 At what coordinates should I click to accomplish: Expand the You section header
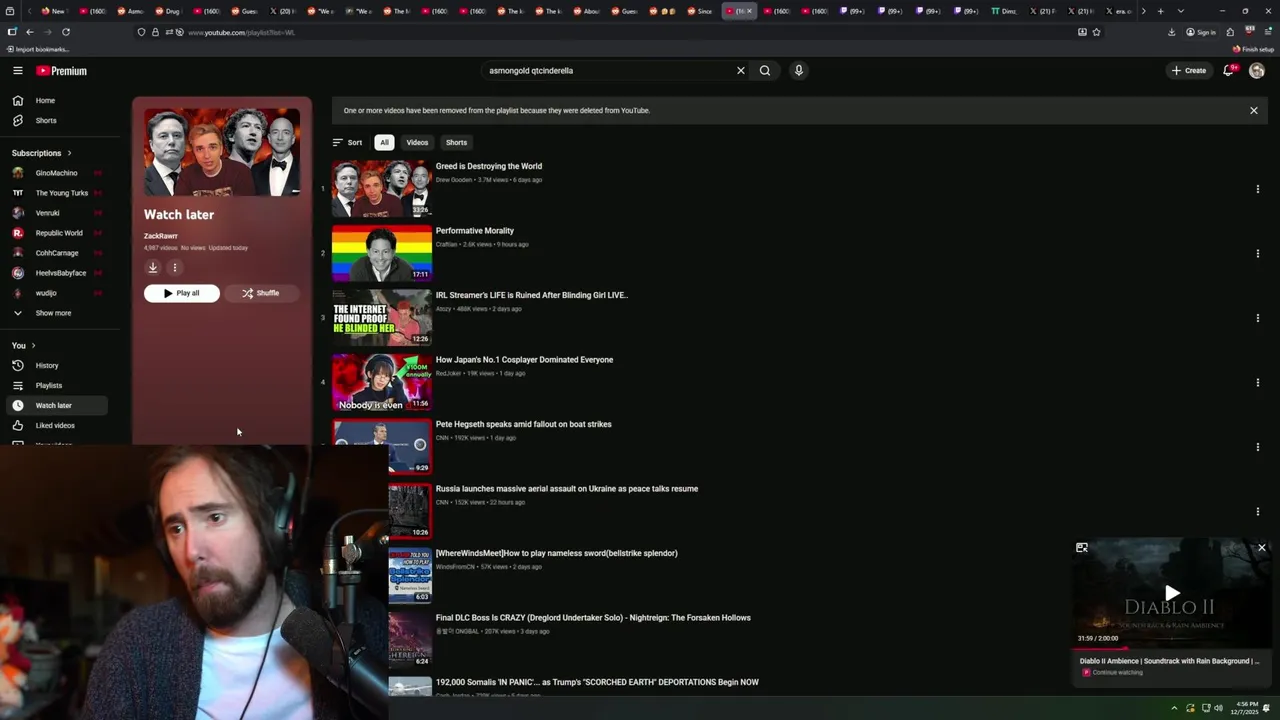pos(23,345)
